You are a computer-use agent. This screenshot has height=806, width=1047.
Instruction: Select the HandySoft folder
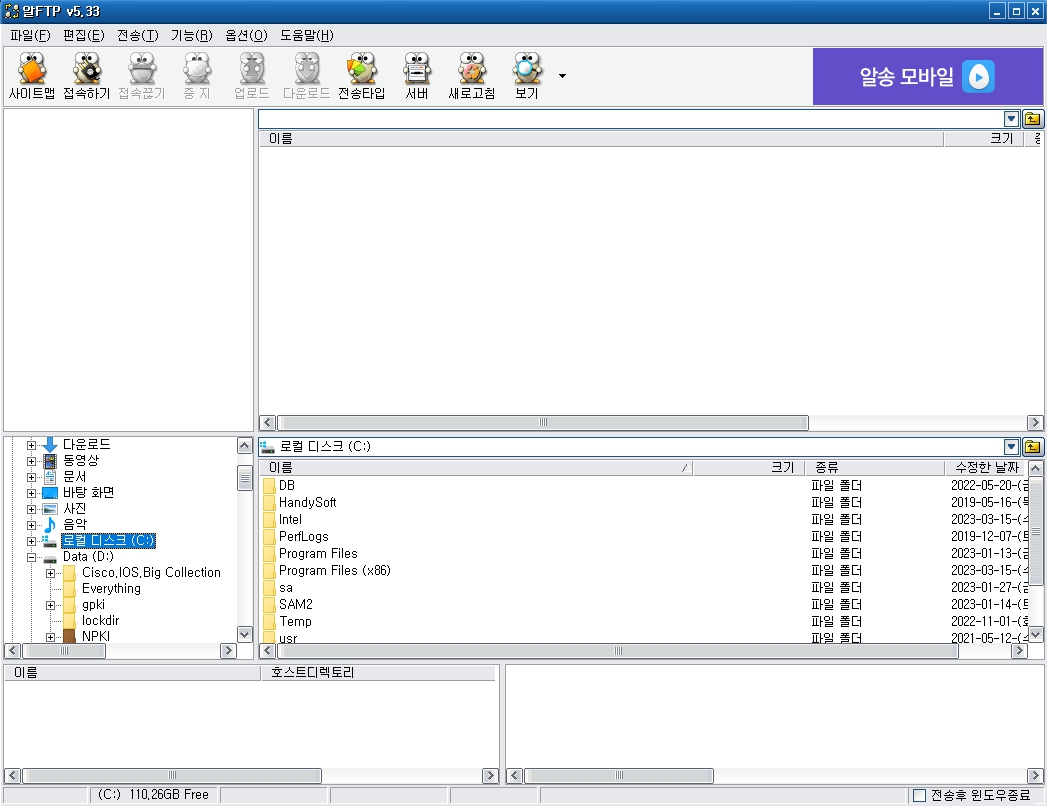pyautogui.click(x=307, y=502)
